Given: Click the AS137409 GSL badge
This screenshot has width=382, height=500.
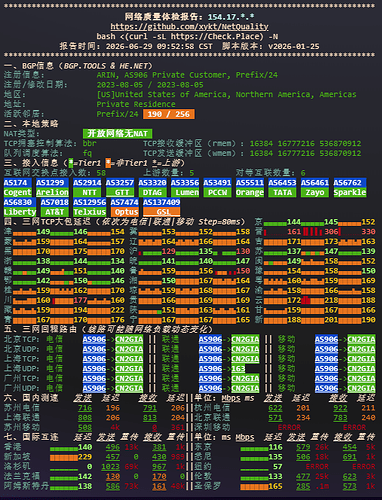Looking at the screenshot, I should coord(162,207).
